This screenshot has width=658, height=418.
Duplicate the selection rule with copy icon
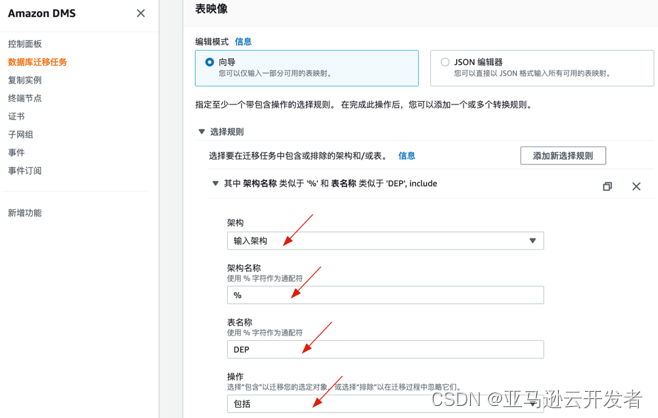coord(607,186)
